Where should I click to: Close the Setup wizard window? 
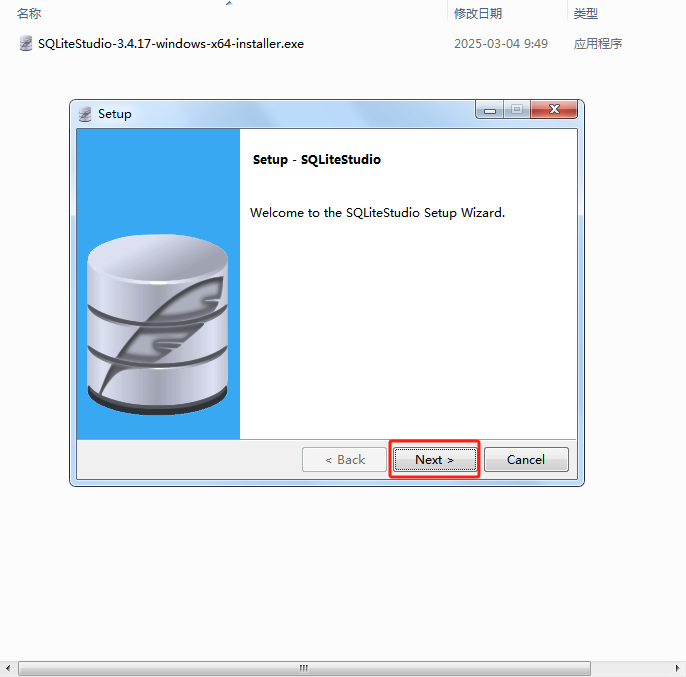click(x=554, y=109)
